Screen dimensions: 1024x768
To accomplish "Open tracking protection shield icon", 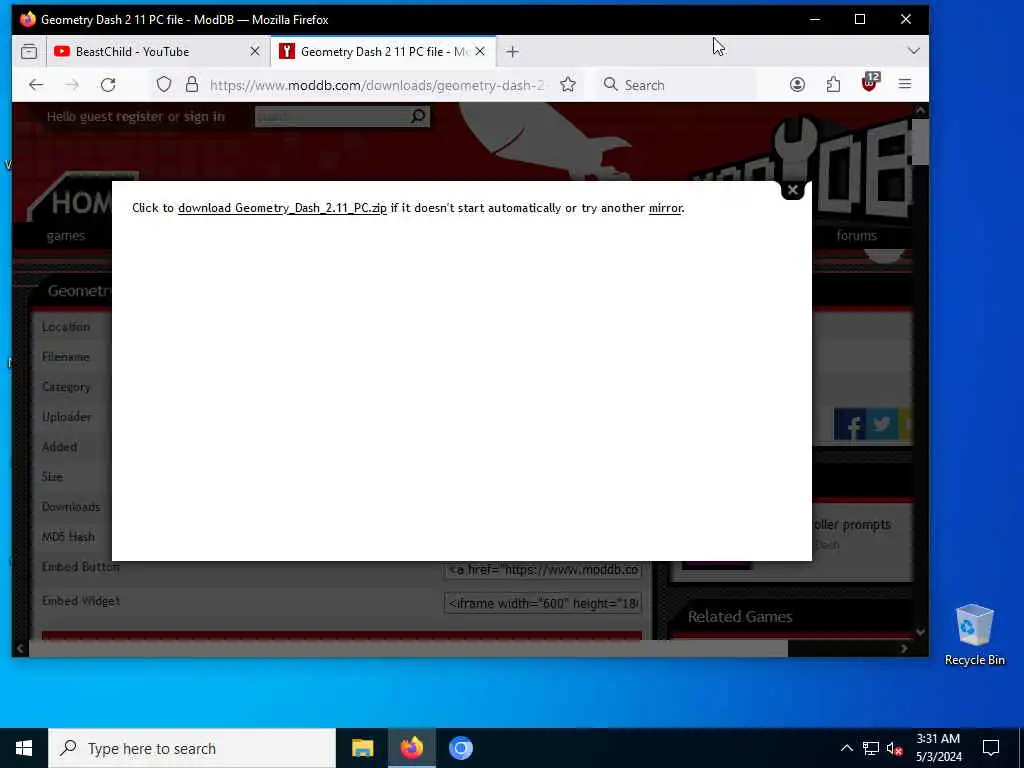I will point(164,84).
